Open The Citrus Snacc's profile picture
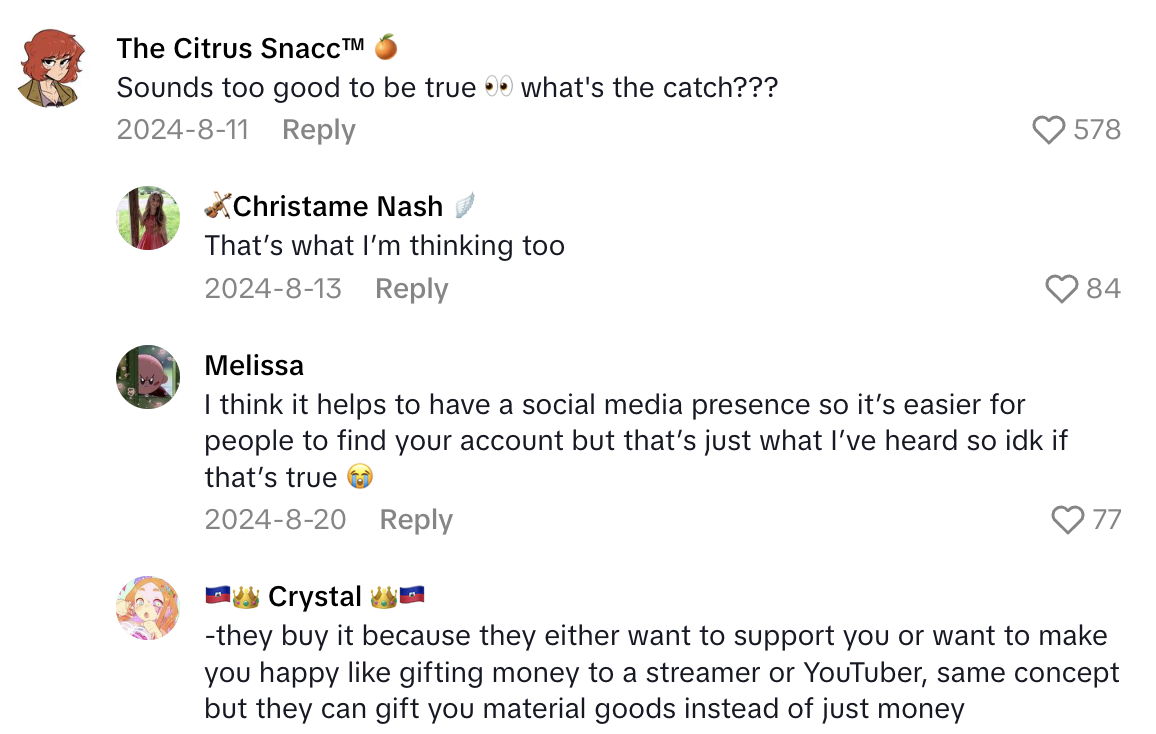1156x734 pixels. point(49,67)
